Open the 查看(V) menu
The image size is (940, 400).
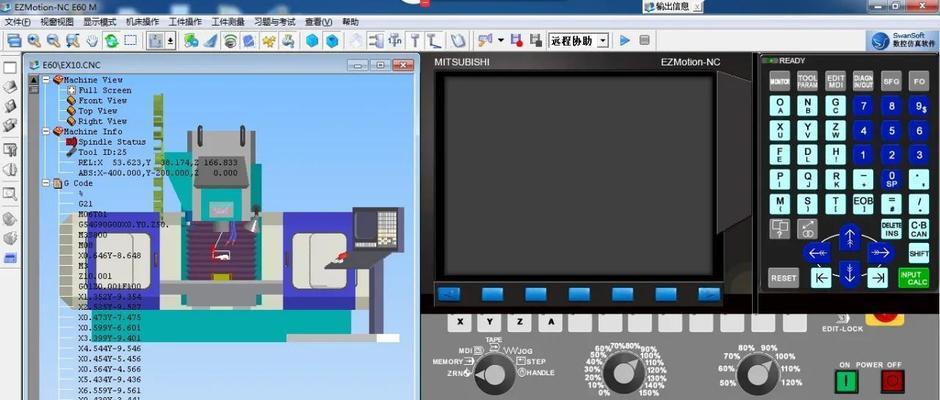[318, 22]
